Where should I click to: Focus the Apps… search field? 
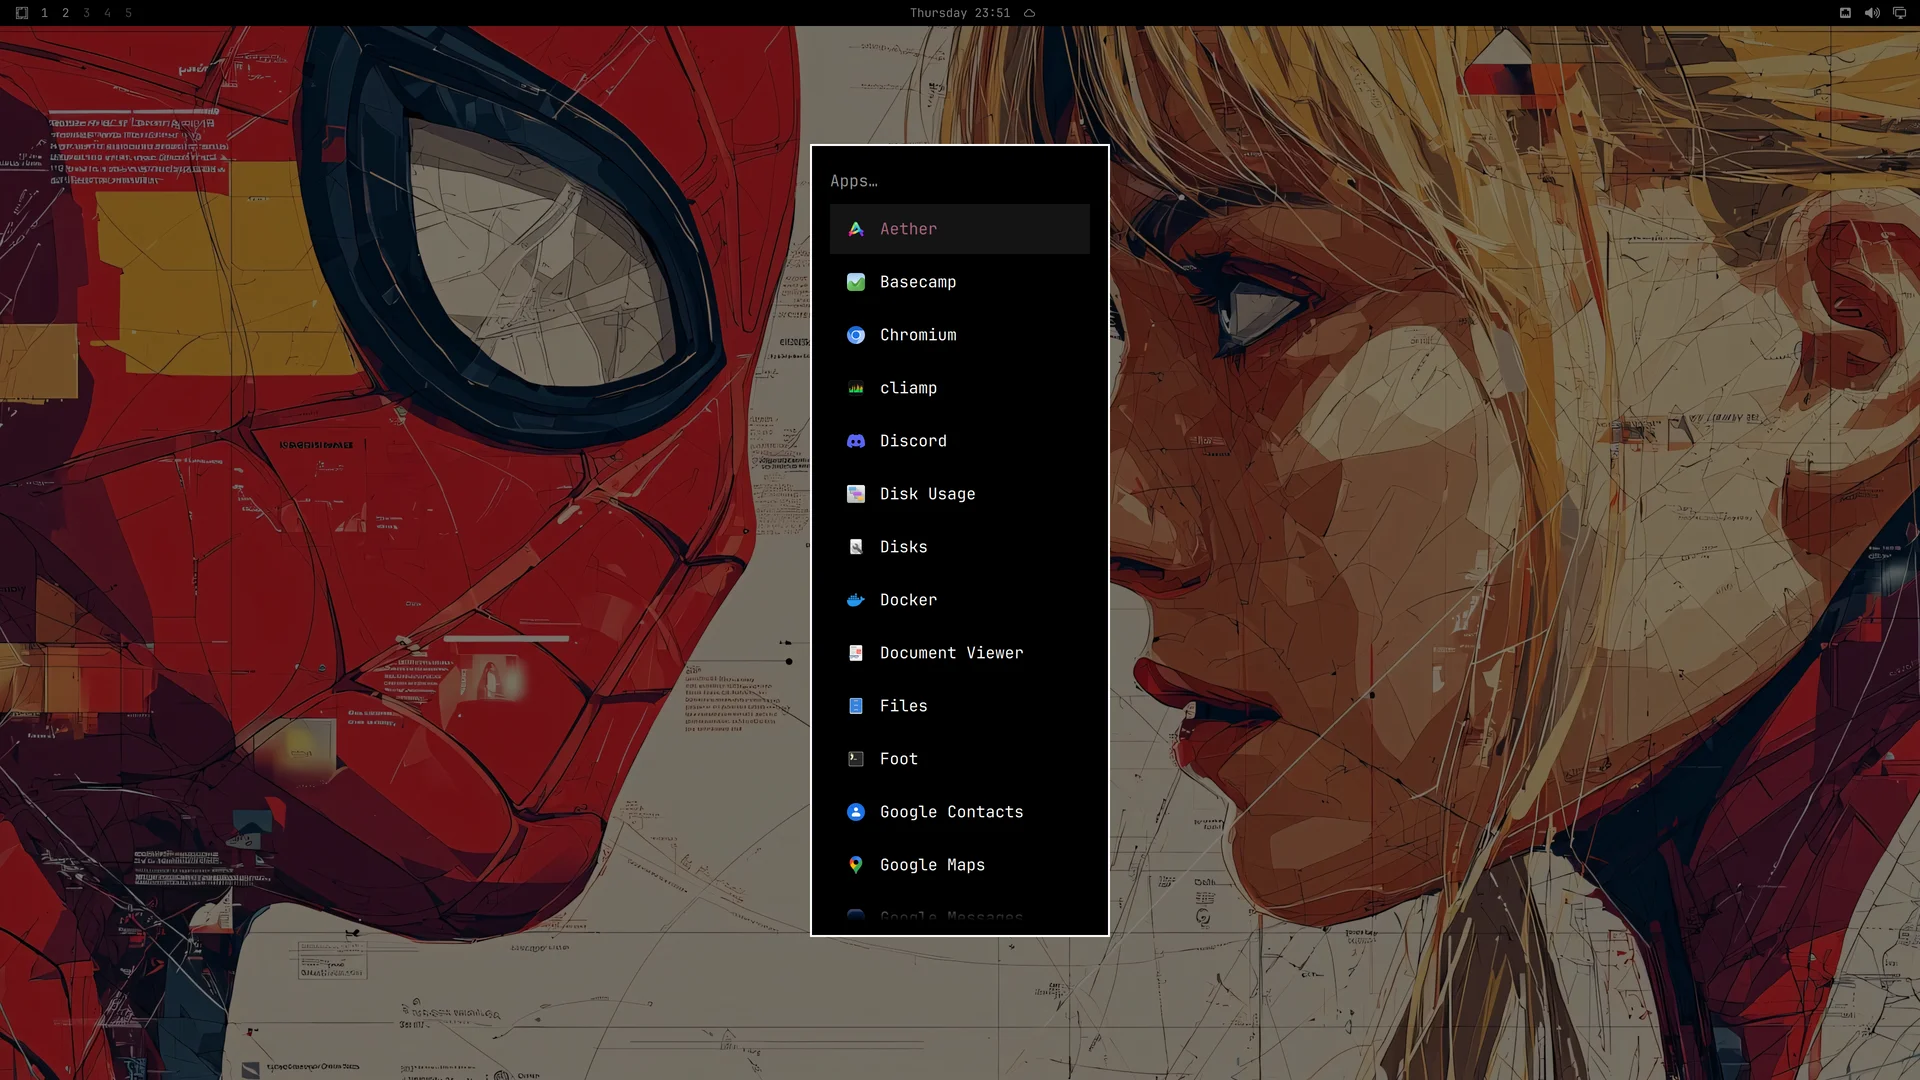(x=960, y=181)
